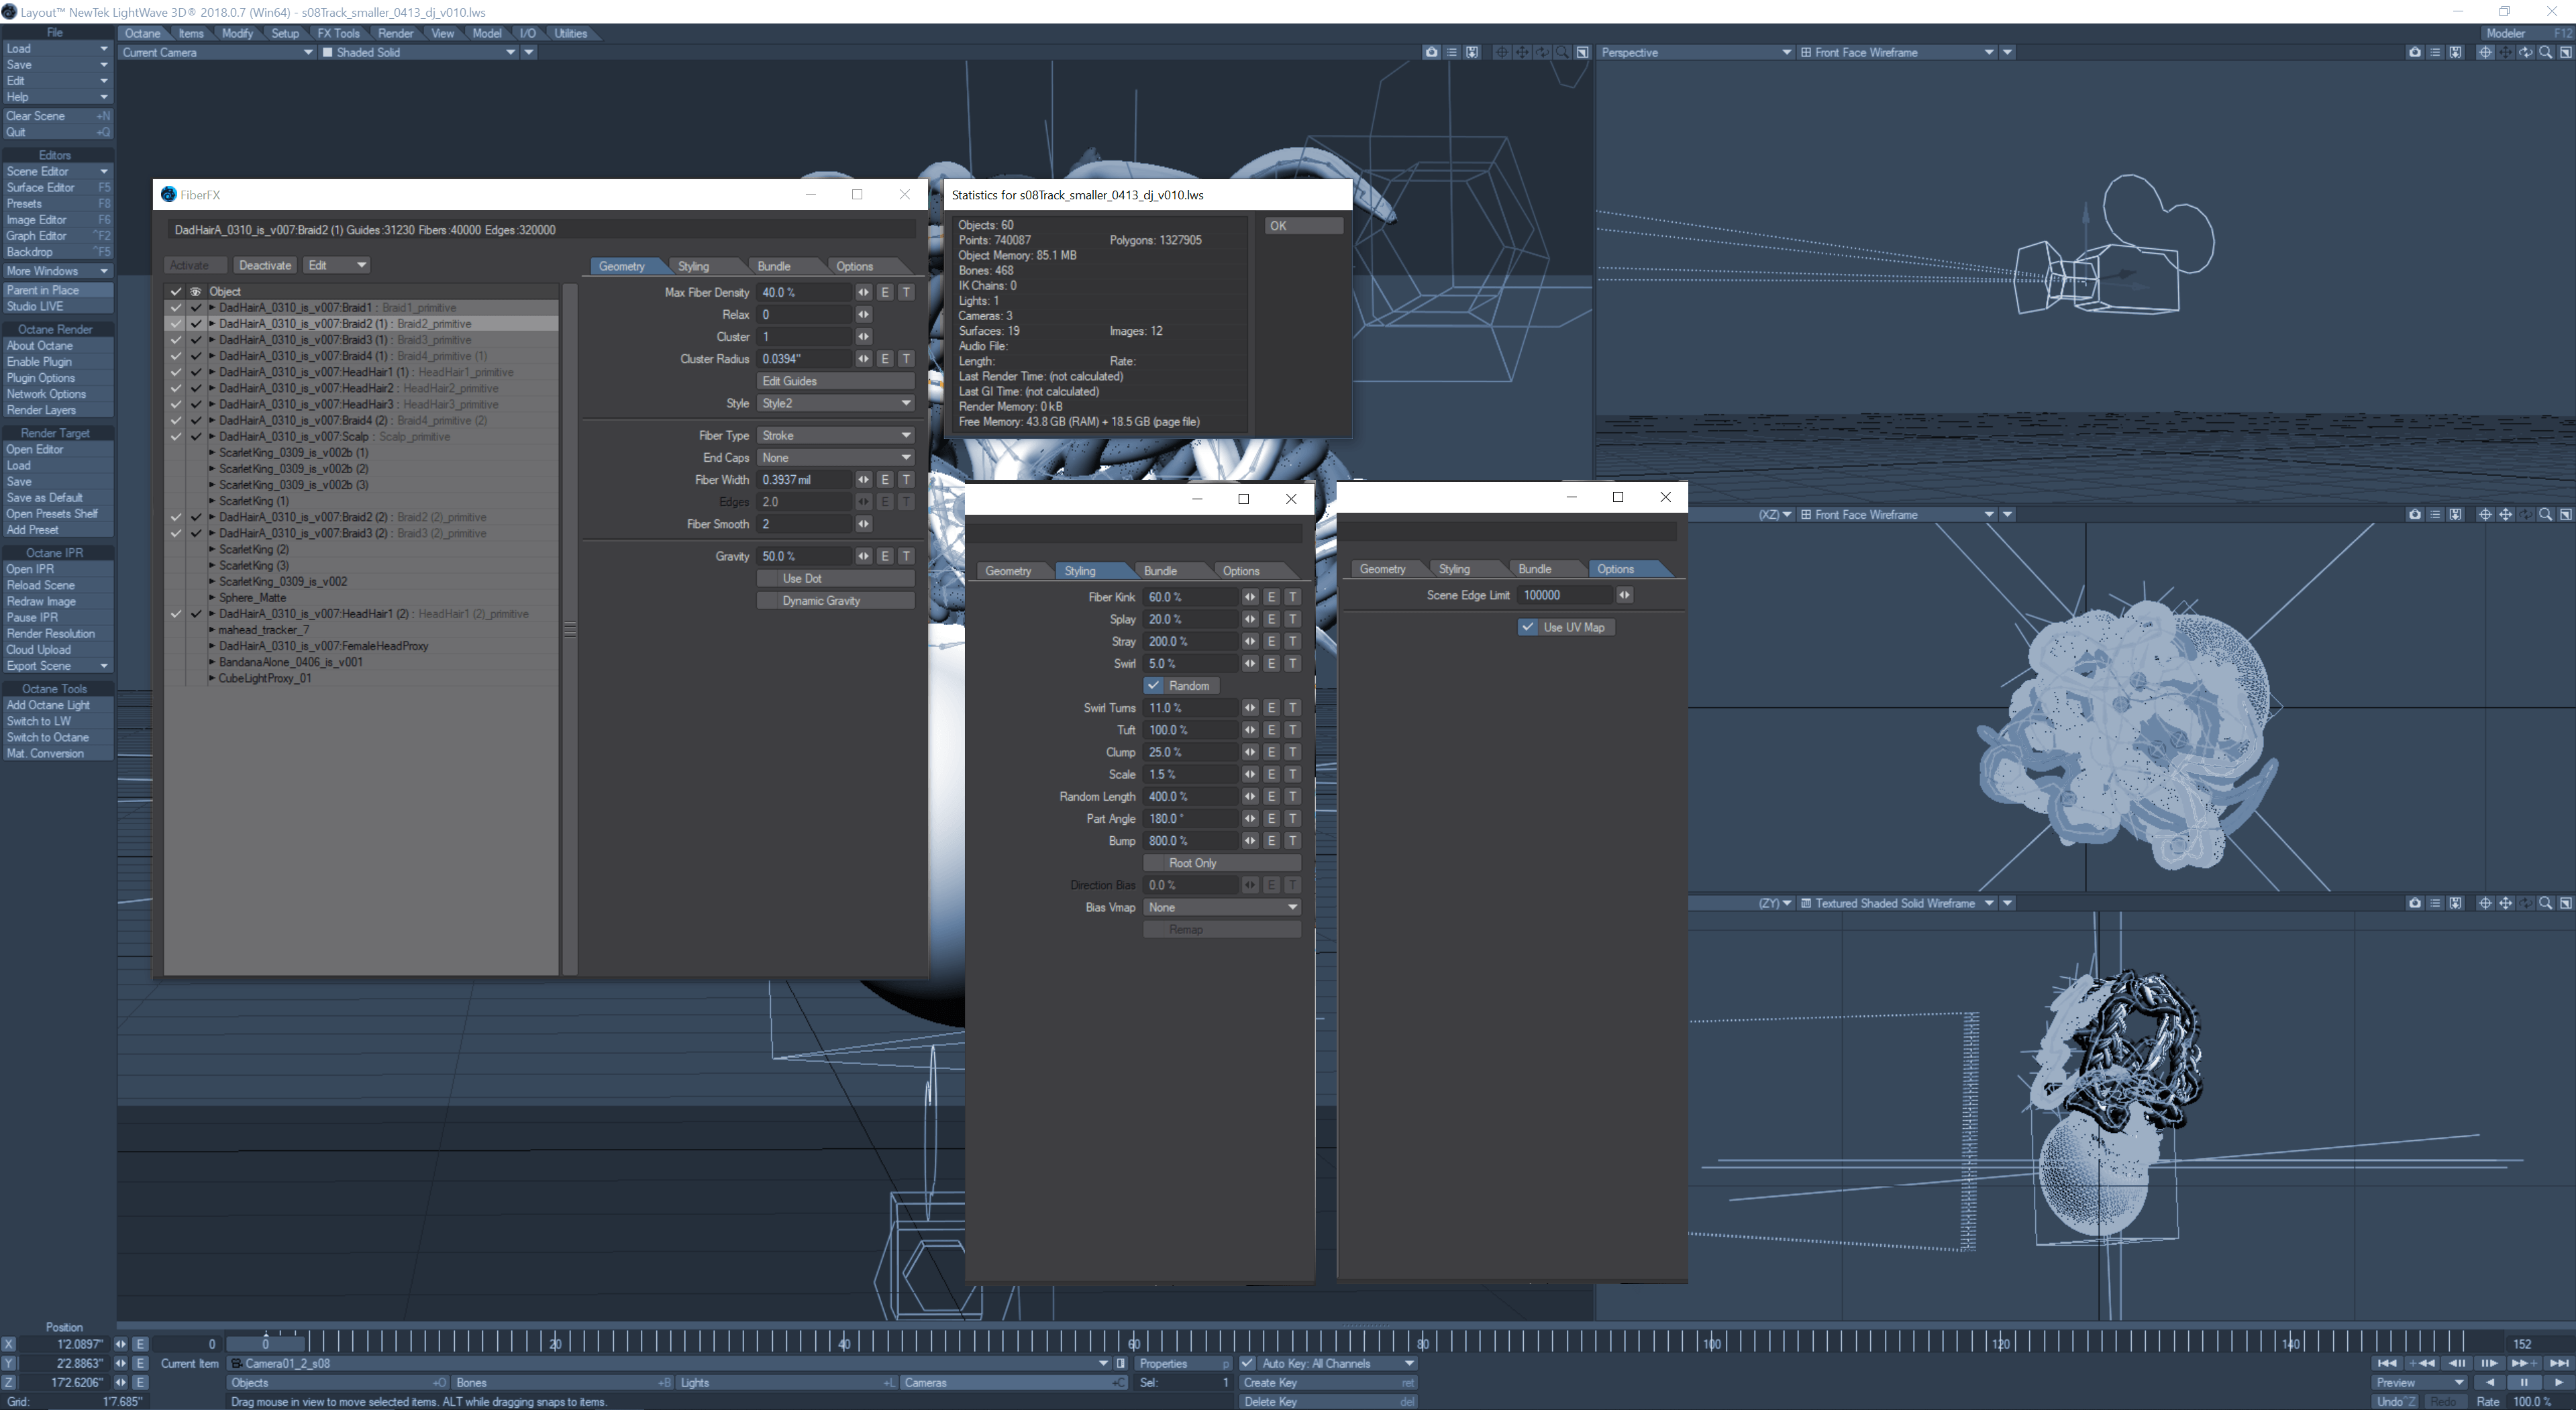Uncheck the Use UV Map checkbox

[x=1527, y=627]
